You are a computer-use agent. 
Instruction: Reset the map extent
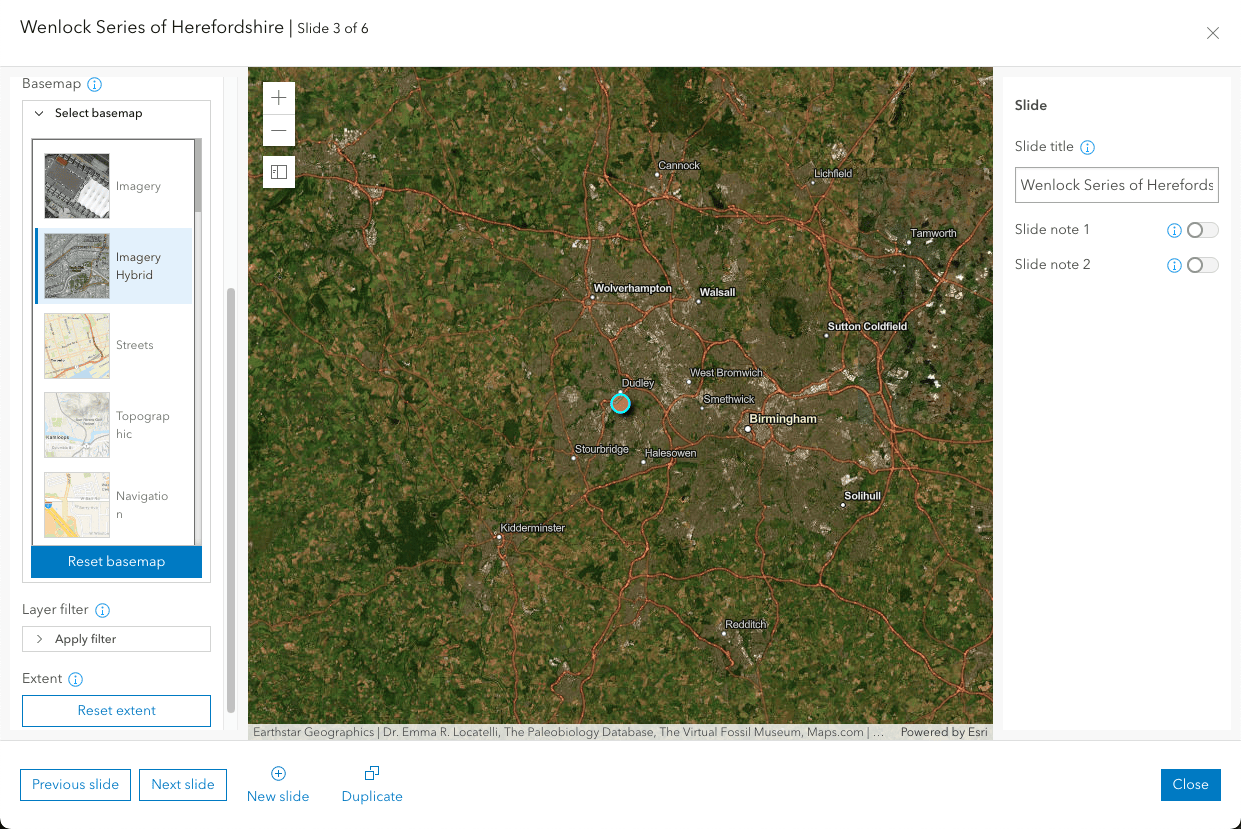point(116,710)
